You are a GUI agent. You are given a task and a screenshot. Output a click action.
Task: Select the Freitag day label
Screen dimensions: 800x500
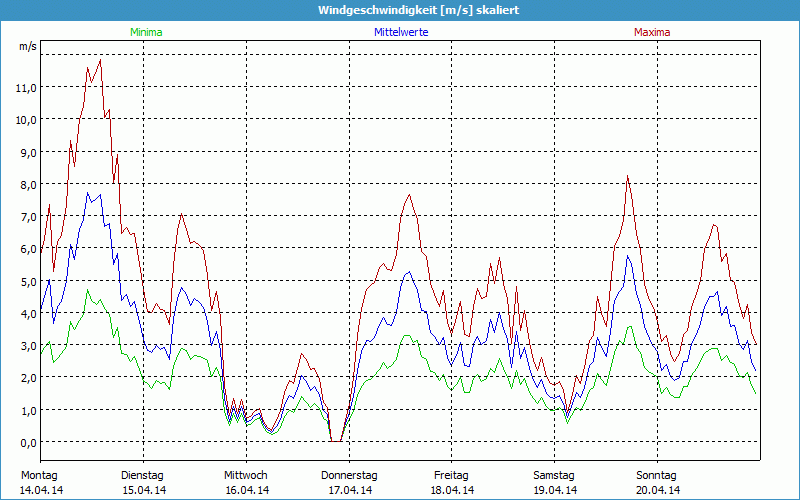click(452, 475)
